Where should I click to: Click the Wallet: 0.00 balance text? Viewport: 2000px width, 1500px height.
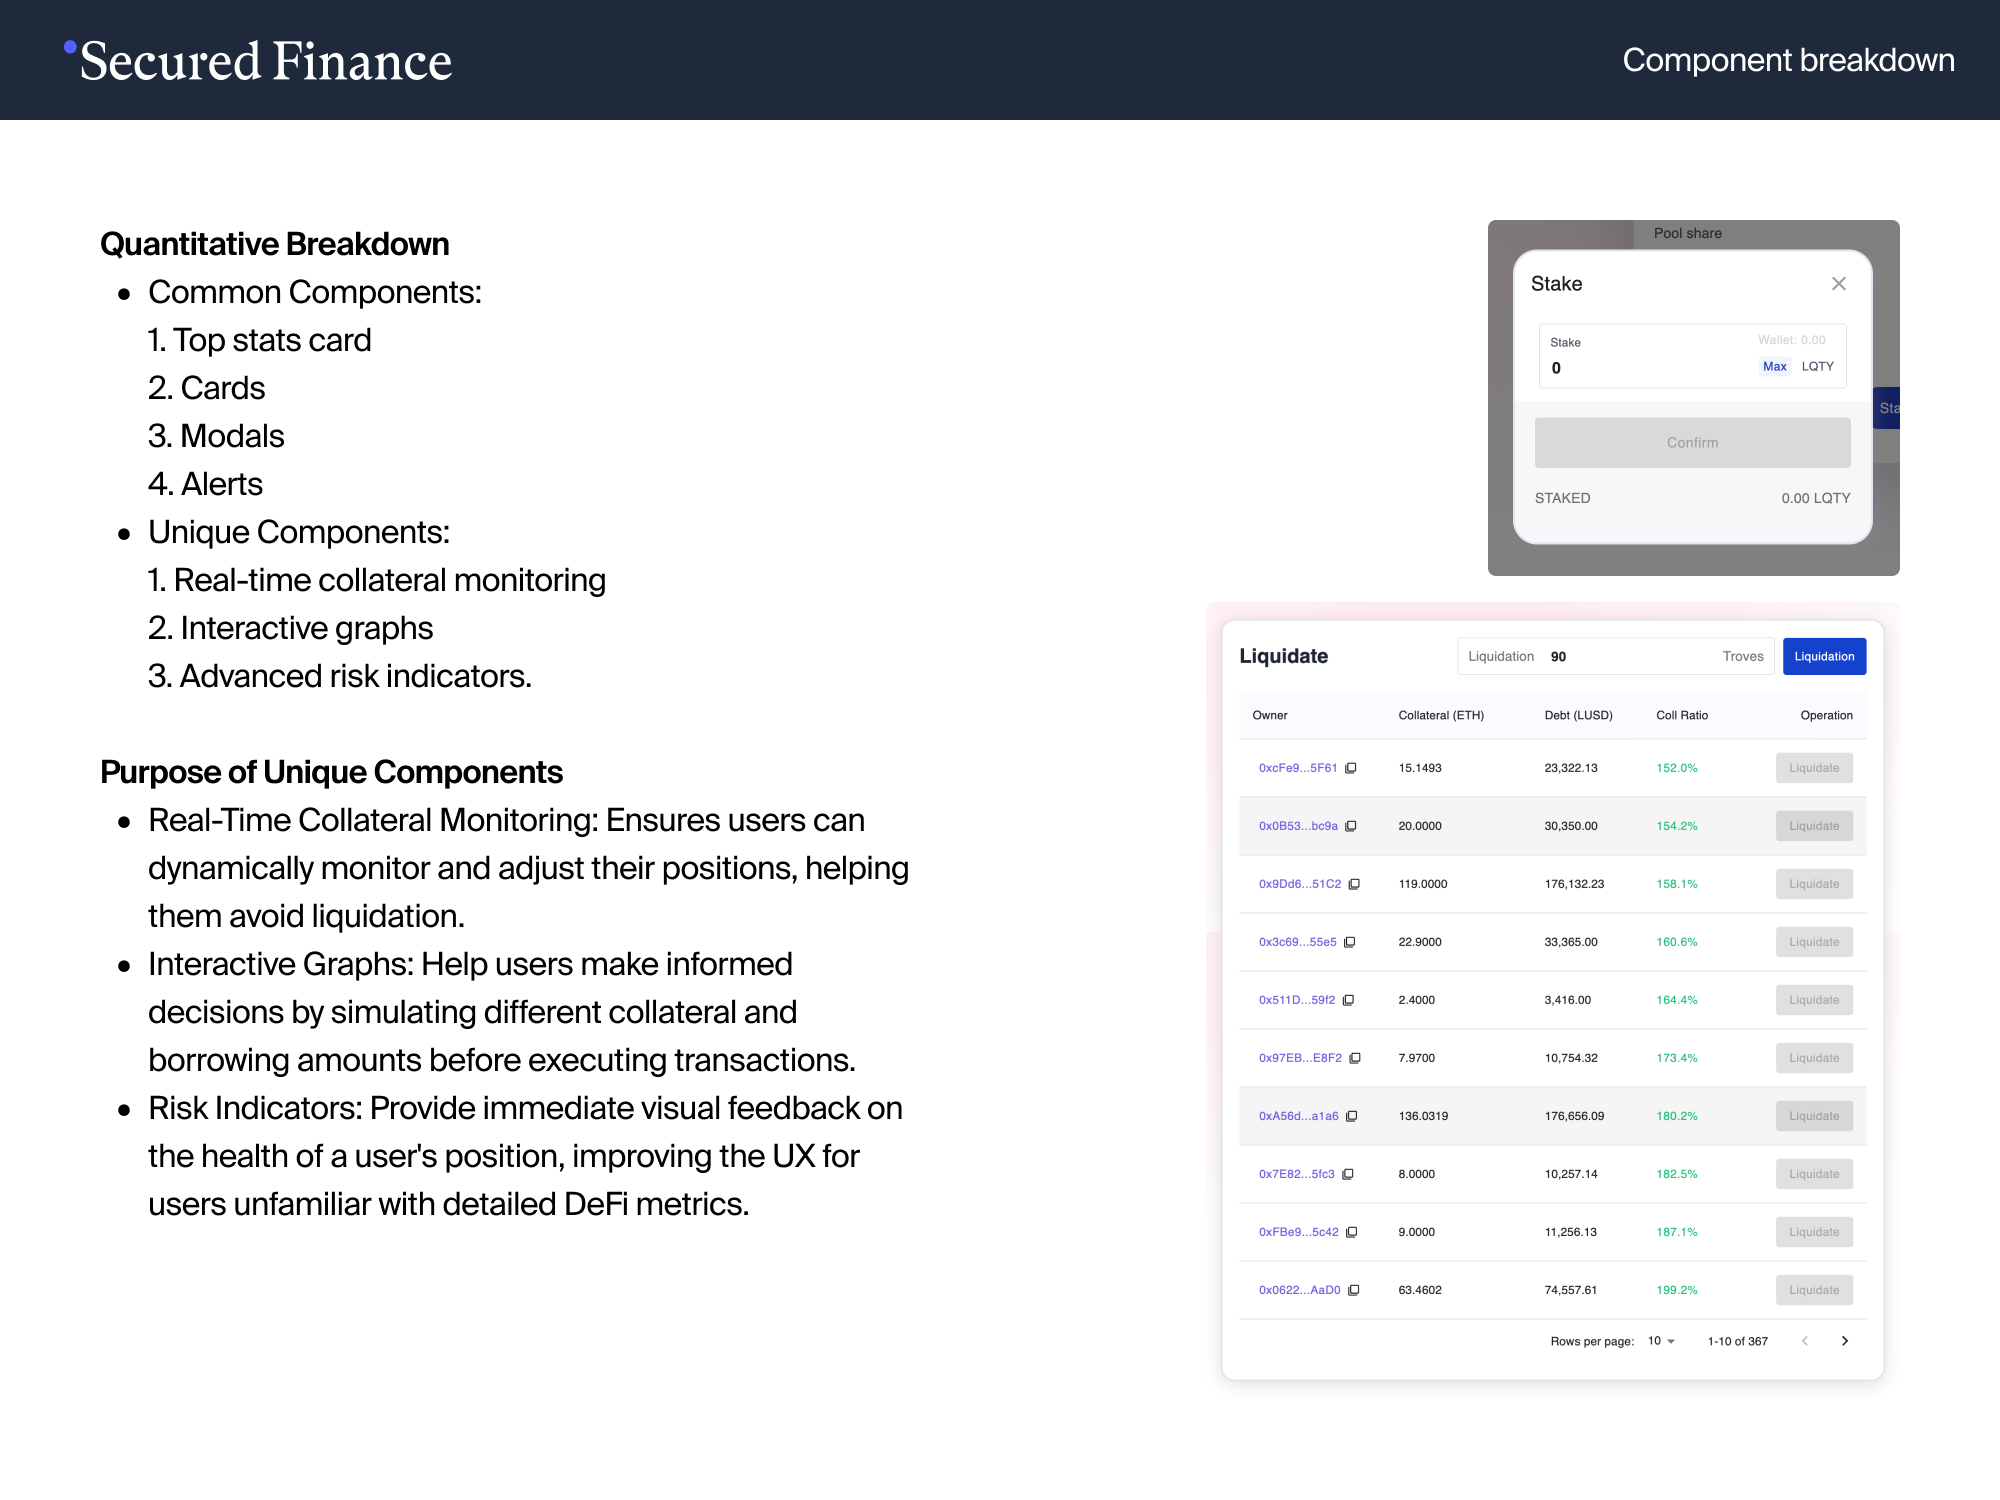tap(1791, 340)
